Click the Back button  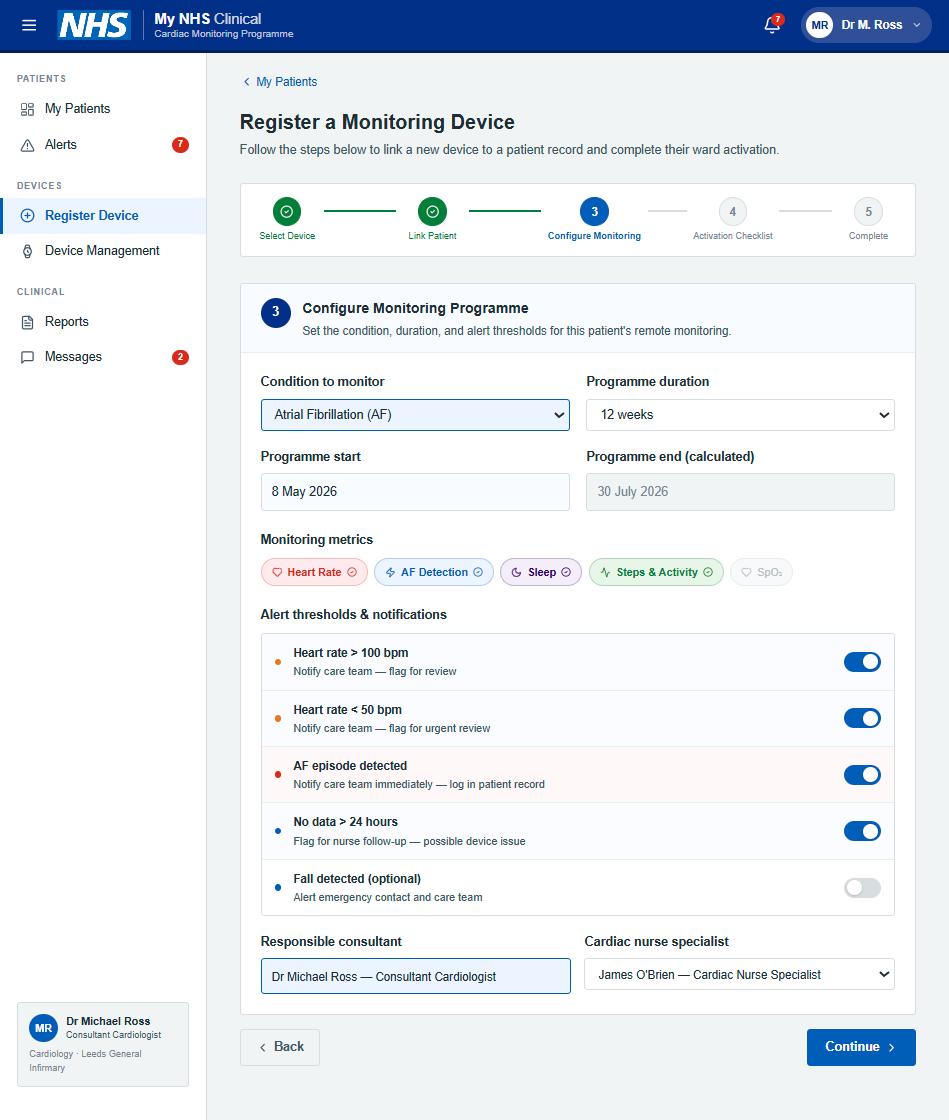tap(280, 1047)
